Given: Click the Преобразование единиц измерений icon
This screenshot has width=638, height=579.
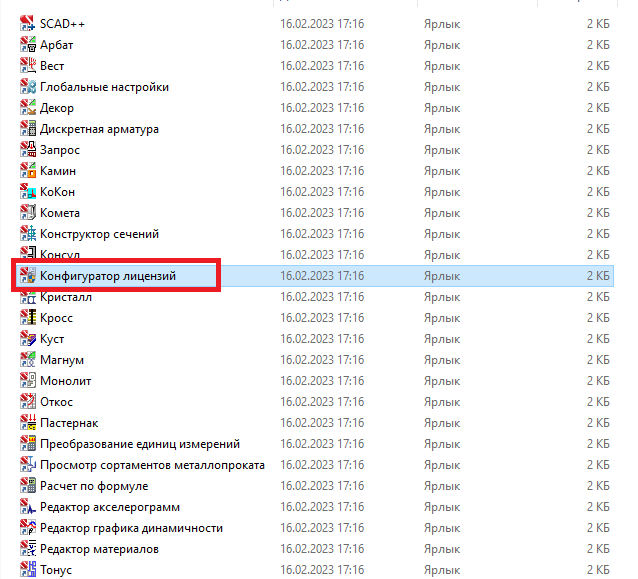Looking at the screenshot, I should tap(28, 444).
